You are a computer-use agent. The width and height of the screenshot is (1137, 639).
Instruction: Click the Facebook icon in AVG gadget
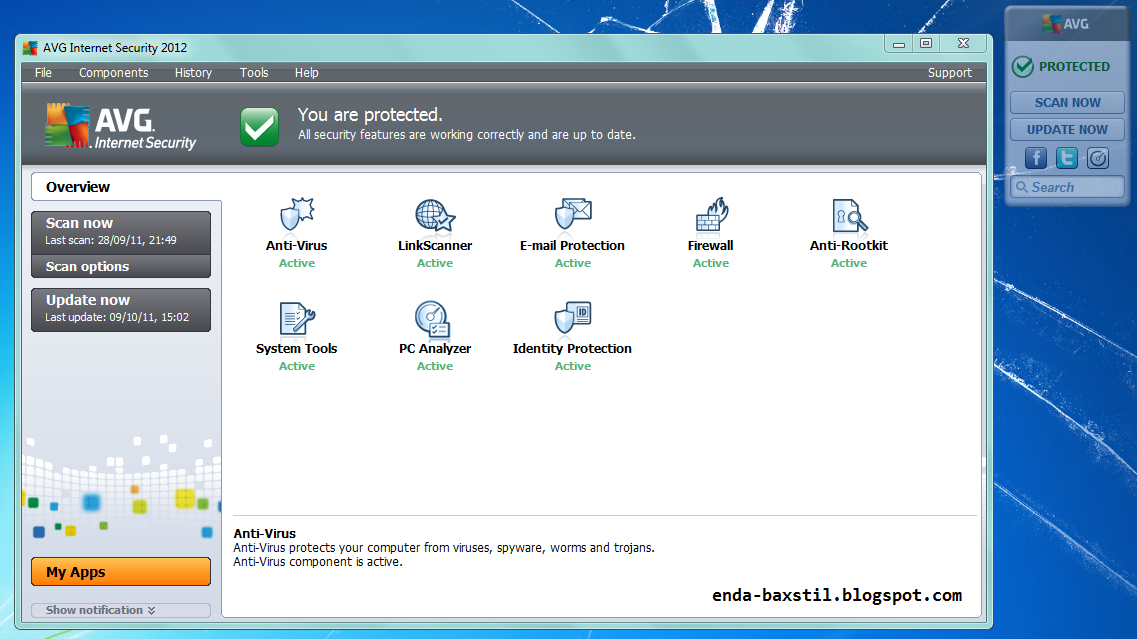[x=1035, y=157]
